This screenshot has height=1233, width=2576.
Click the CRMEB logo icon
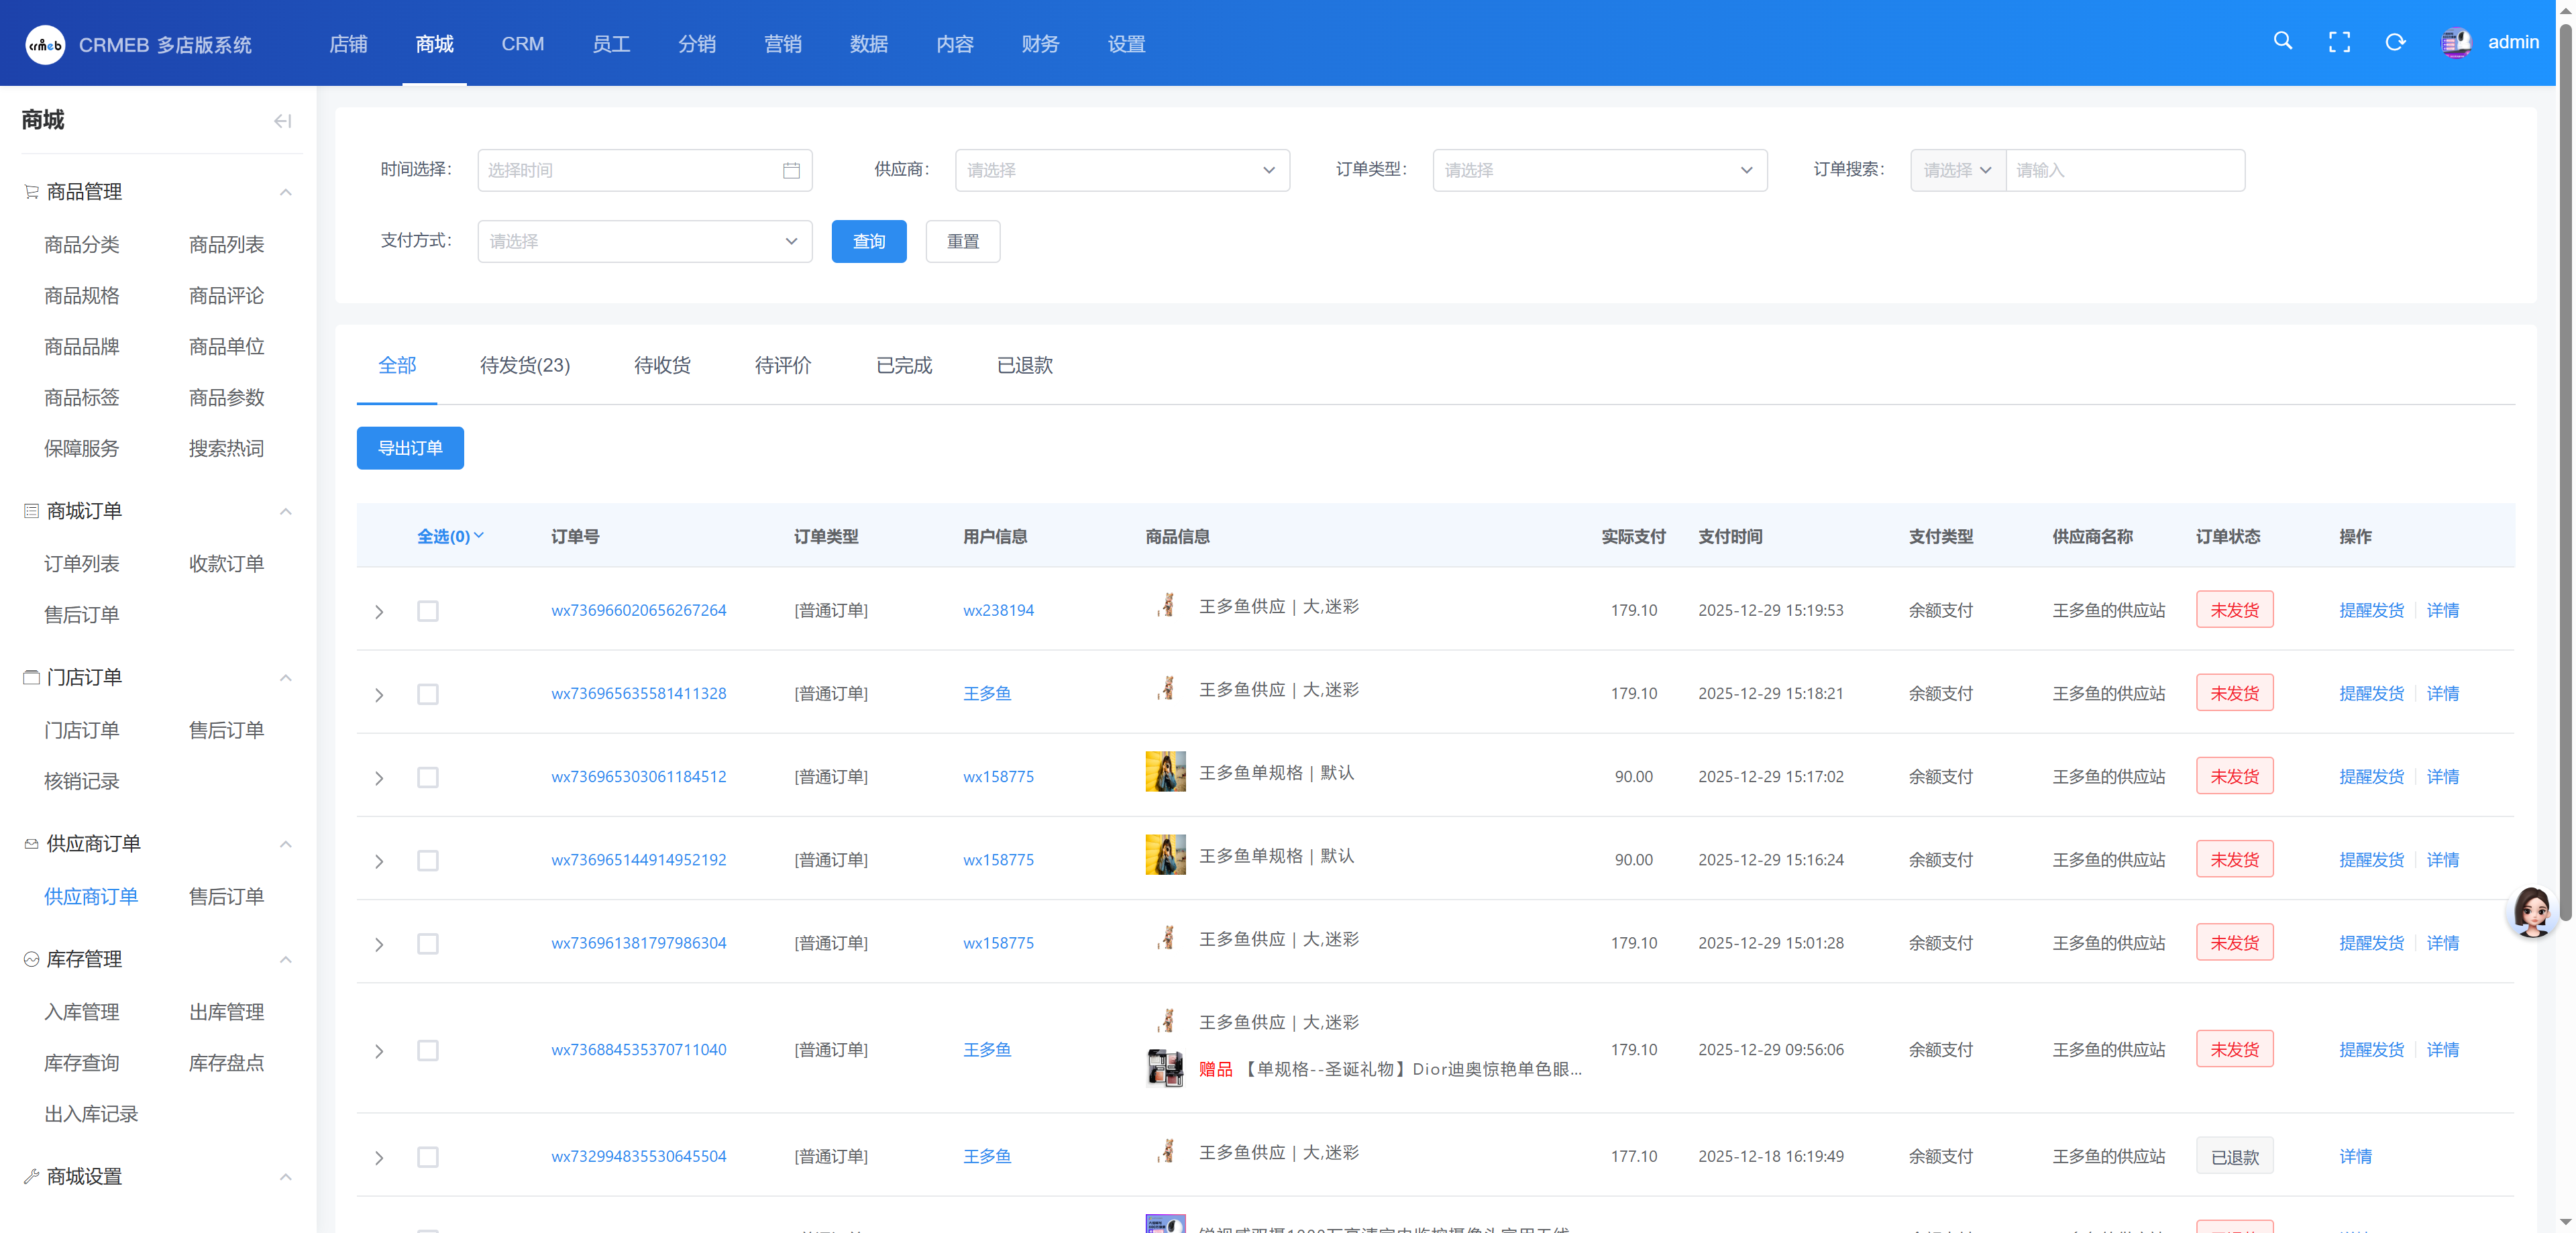[45, 45]
